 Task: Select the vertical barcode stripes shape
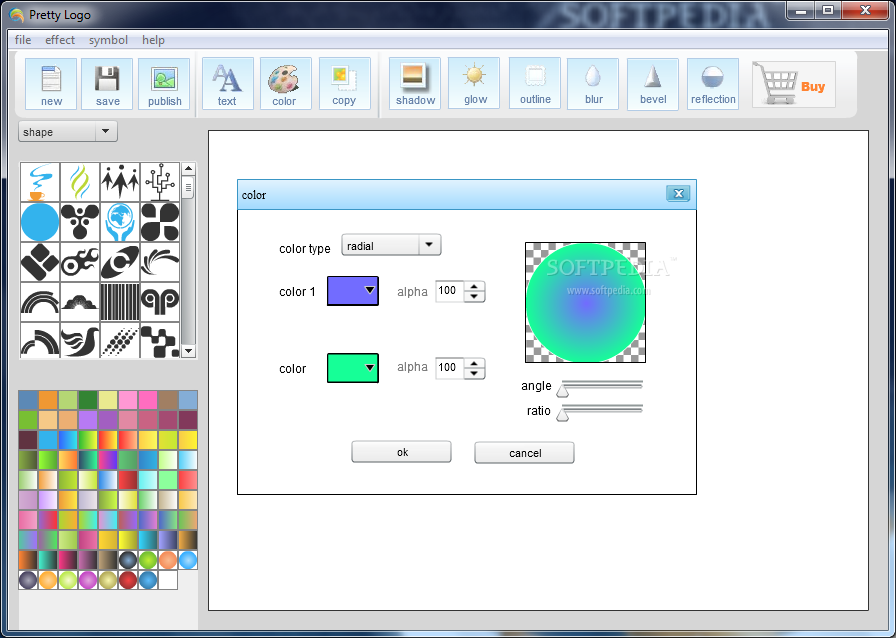coord(120,302)
